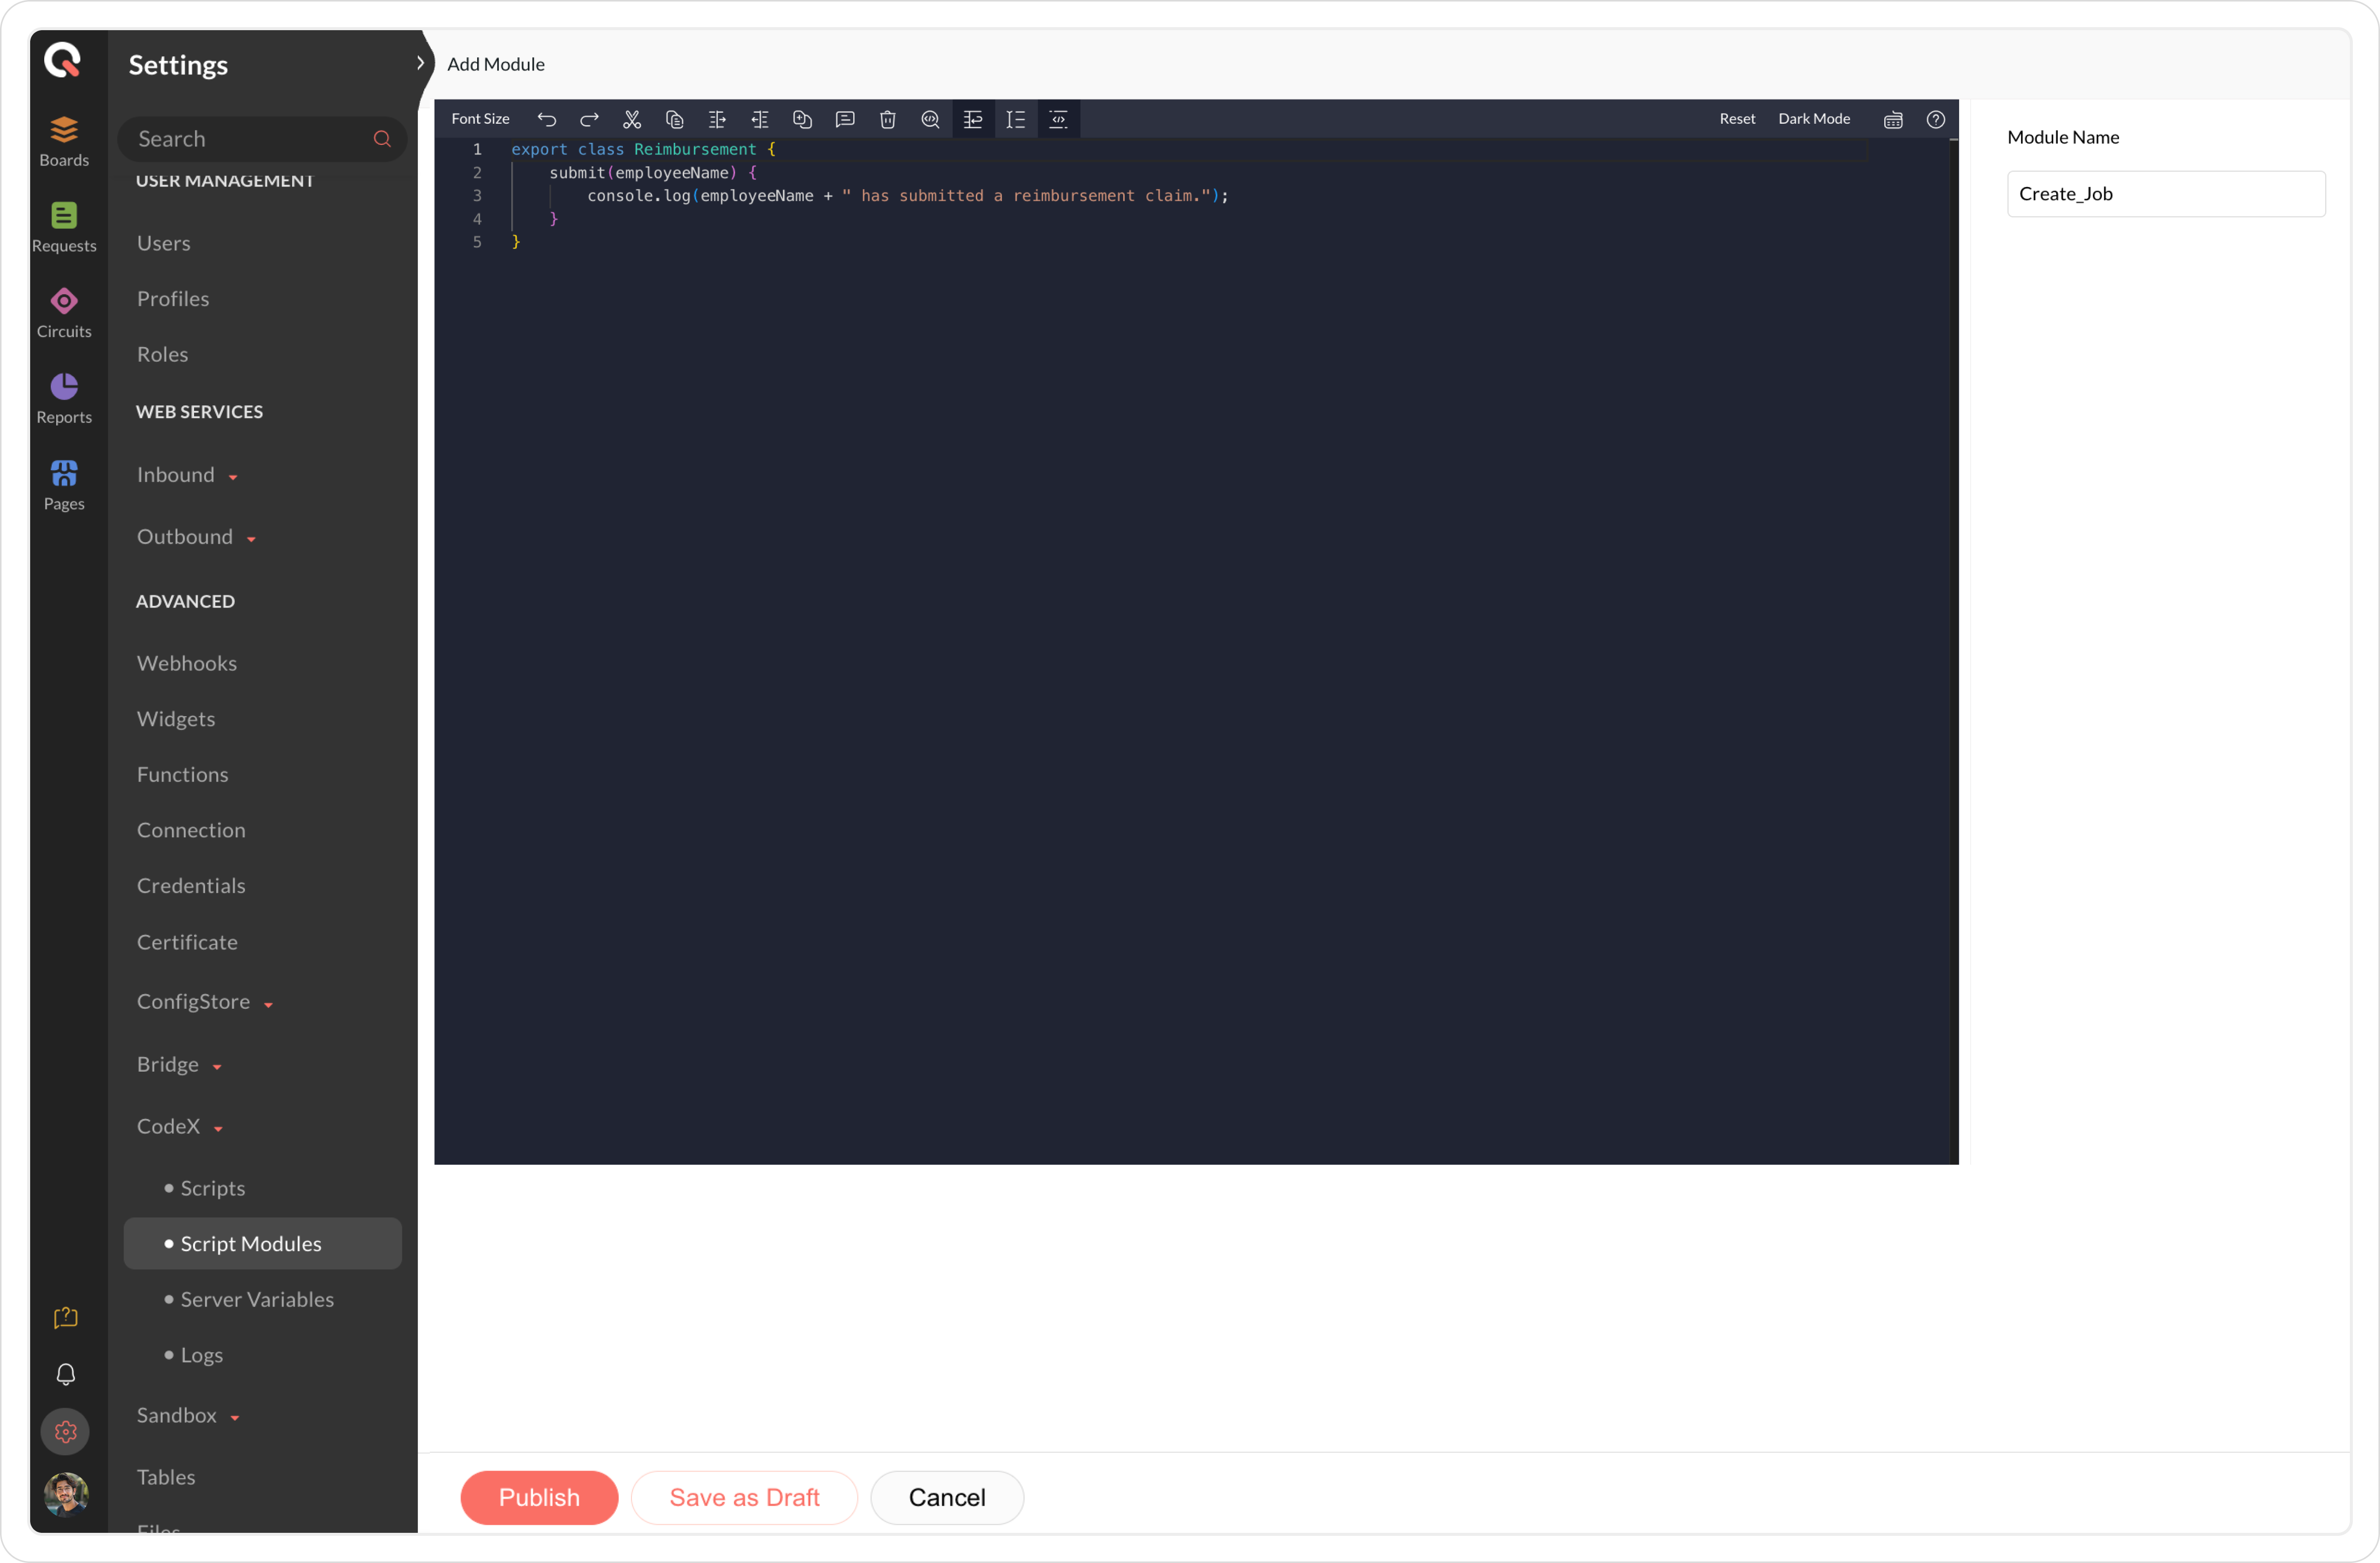The height and width of the screenshot is (1563, 2380).
Task: Toggle the line numbers toolbar button
Action: pos(1016,119)
